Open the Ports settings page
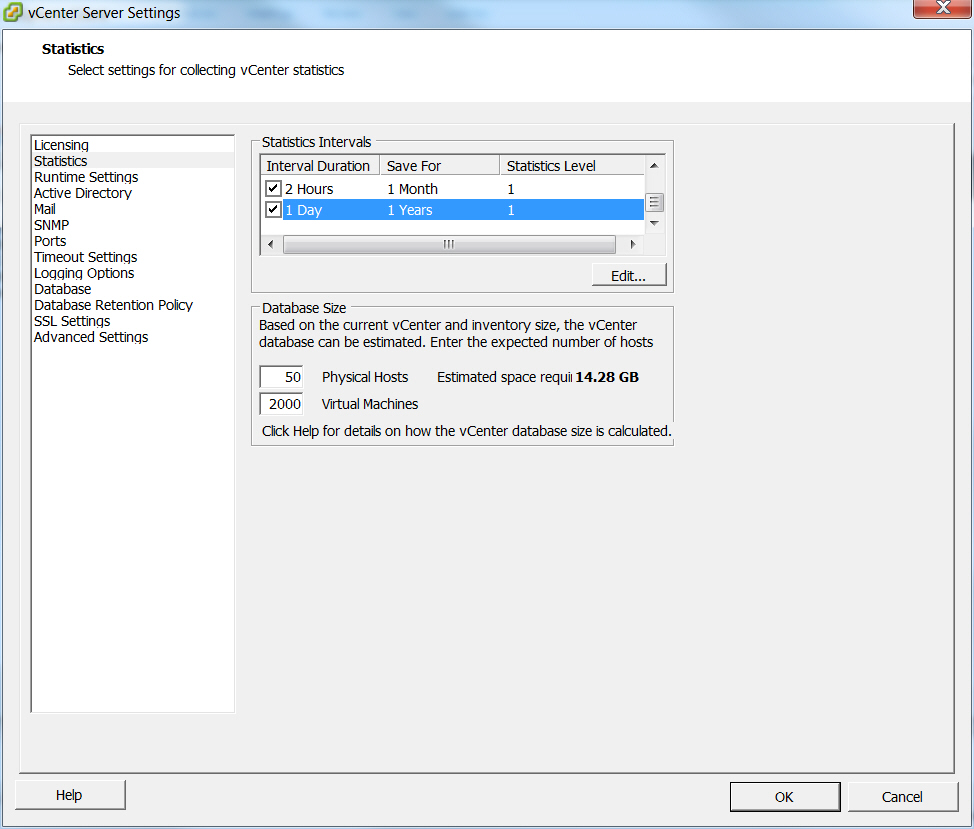This screenshot has height=829, width=974. 50,241
